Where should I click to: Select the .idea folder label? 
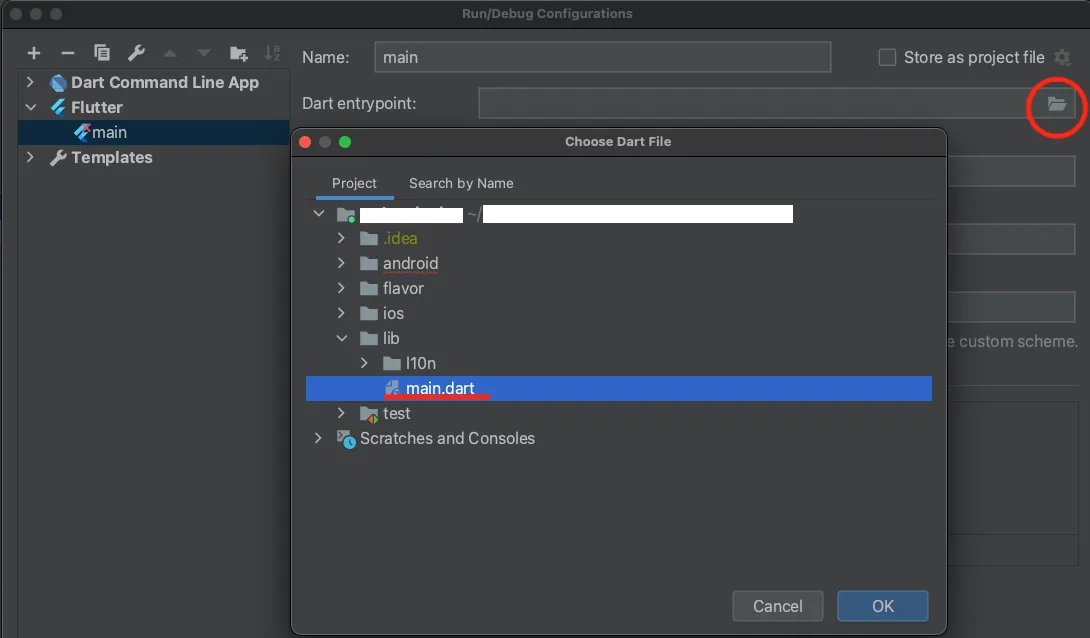(400, 238)
